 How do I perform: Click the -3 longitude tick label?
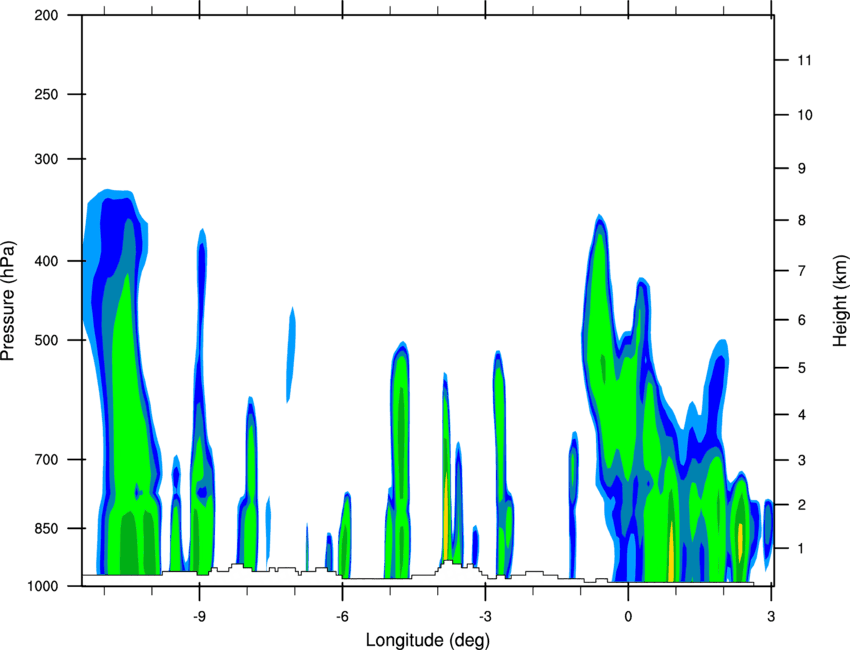pyautogui.click(x=485, y=617)
